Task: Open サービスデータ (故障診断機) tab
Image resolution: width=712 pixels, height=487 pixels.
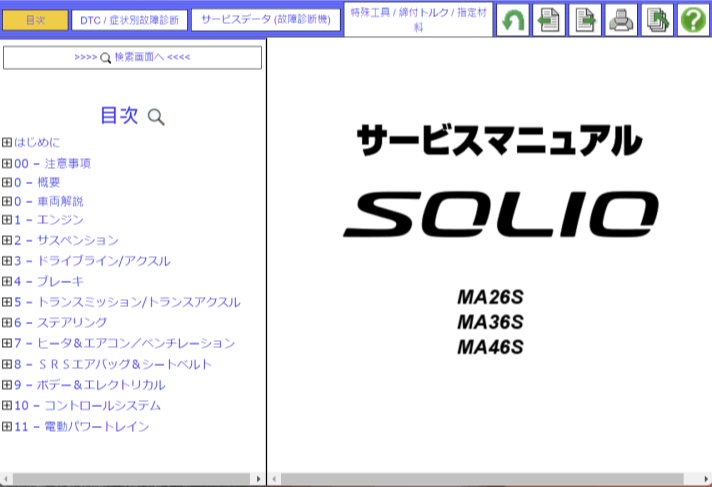Action: [265, 20]
